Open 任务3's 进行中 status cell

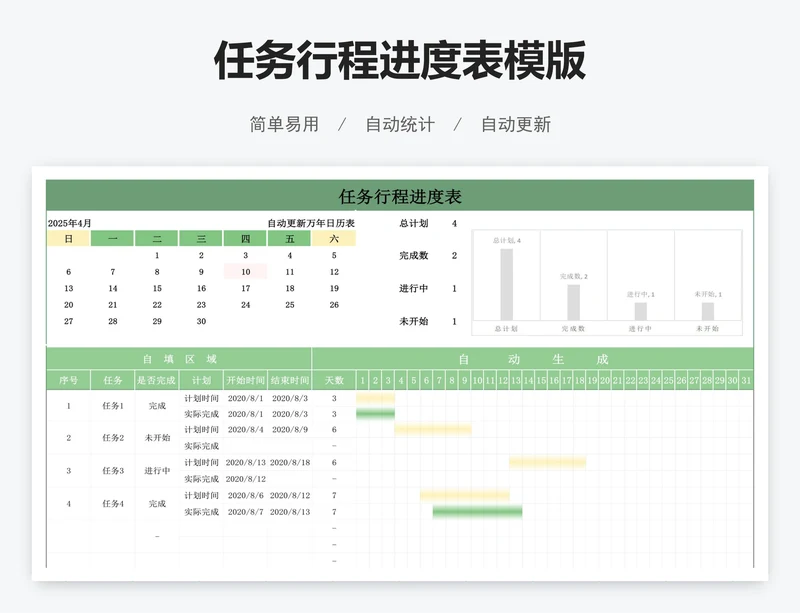coord(157,471)
